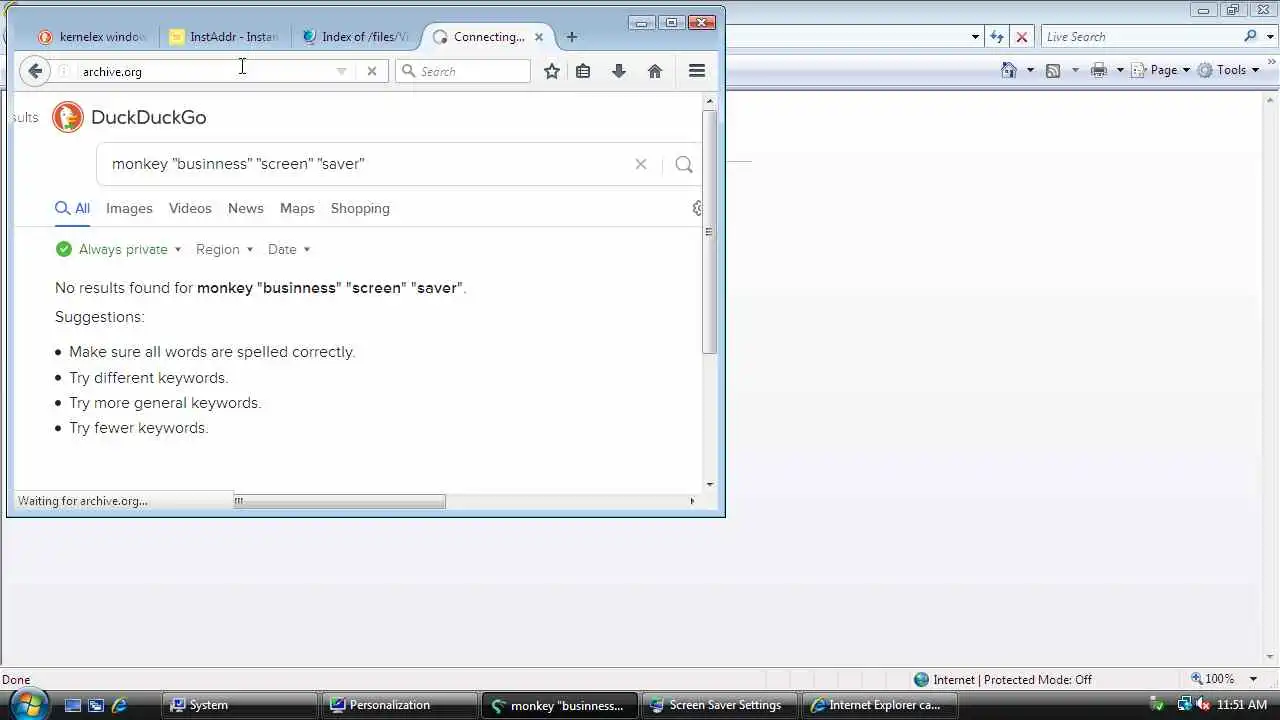Close the Connecting tab
The height and width of the screenshot is (720, 1280).
click(x=539, y=37)
